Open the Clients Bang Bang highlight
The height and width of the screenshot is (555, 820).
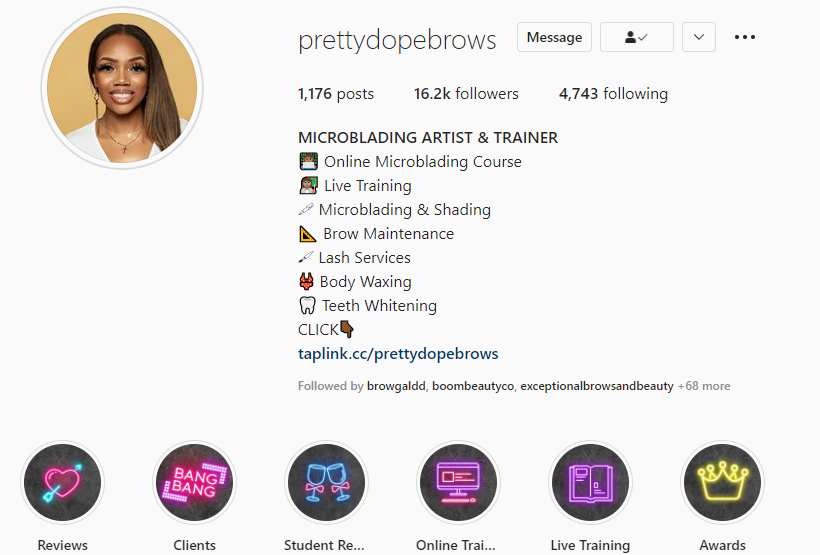(x=195, y=482)
